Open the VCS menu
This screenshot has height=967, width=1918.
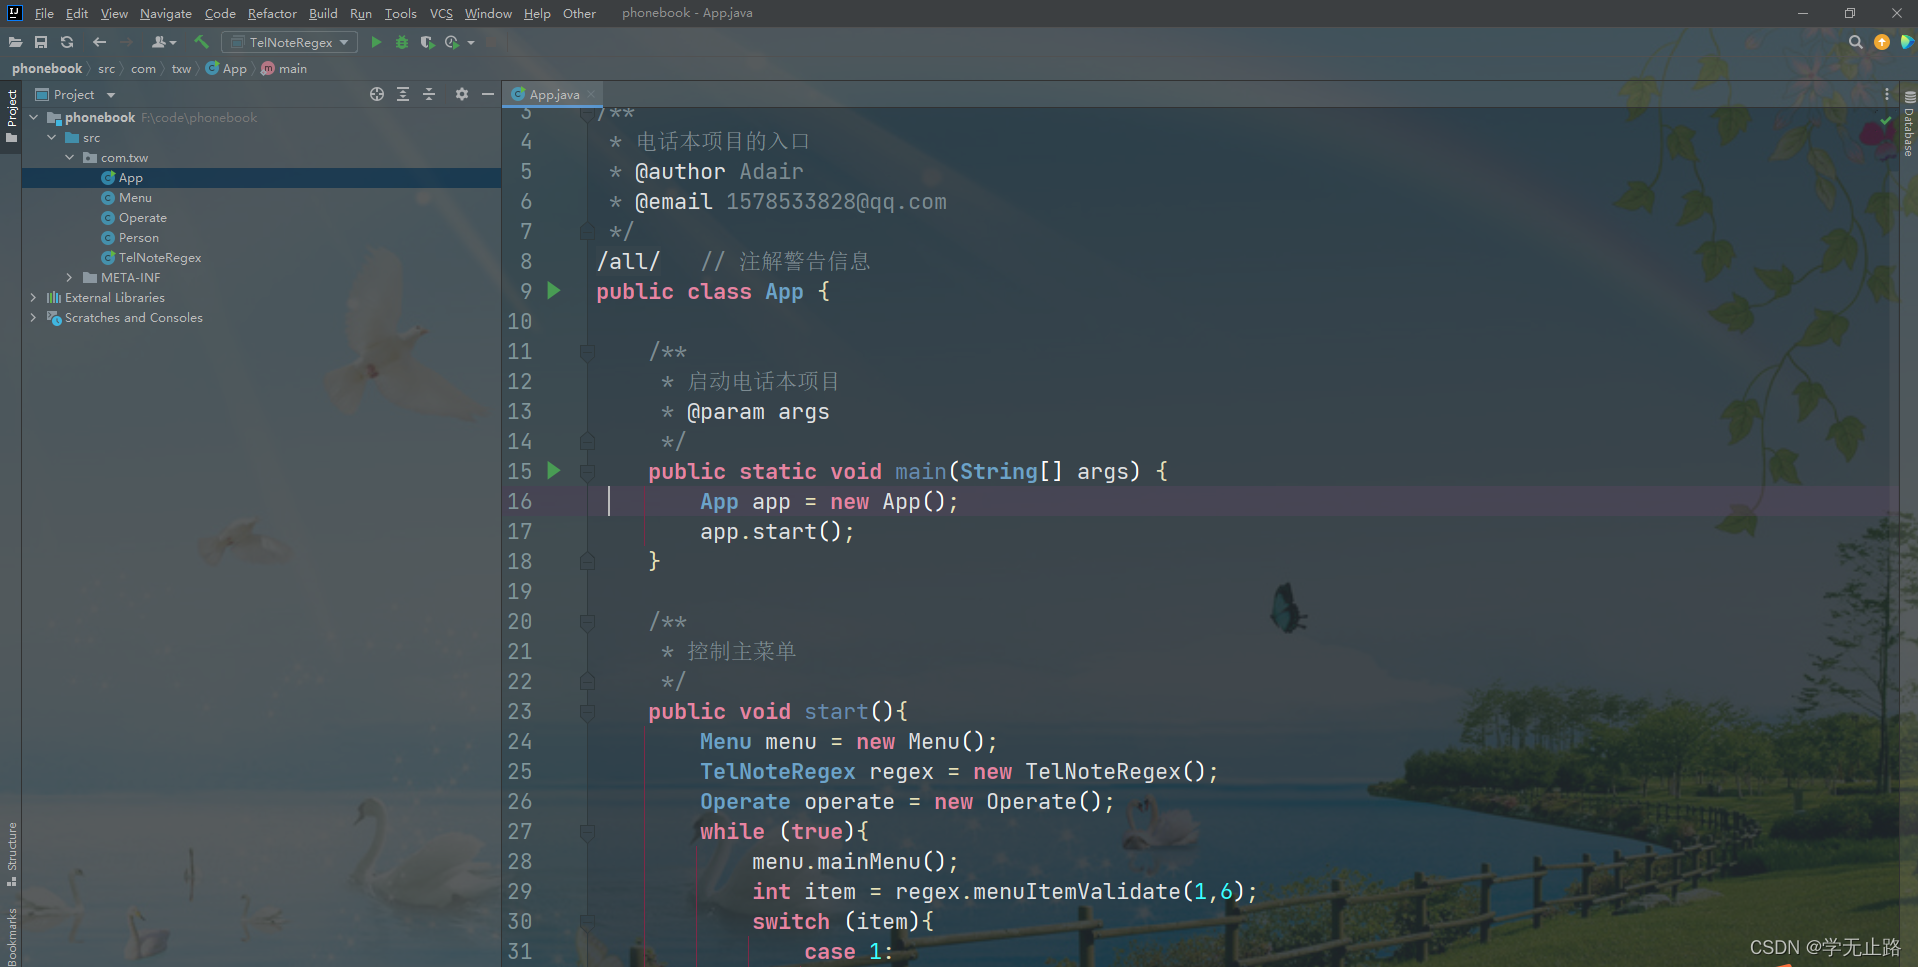click(x=441, y=13)
